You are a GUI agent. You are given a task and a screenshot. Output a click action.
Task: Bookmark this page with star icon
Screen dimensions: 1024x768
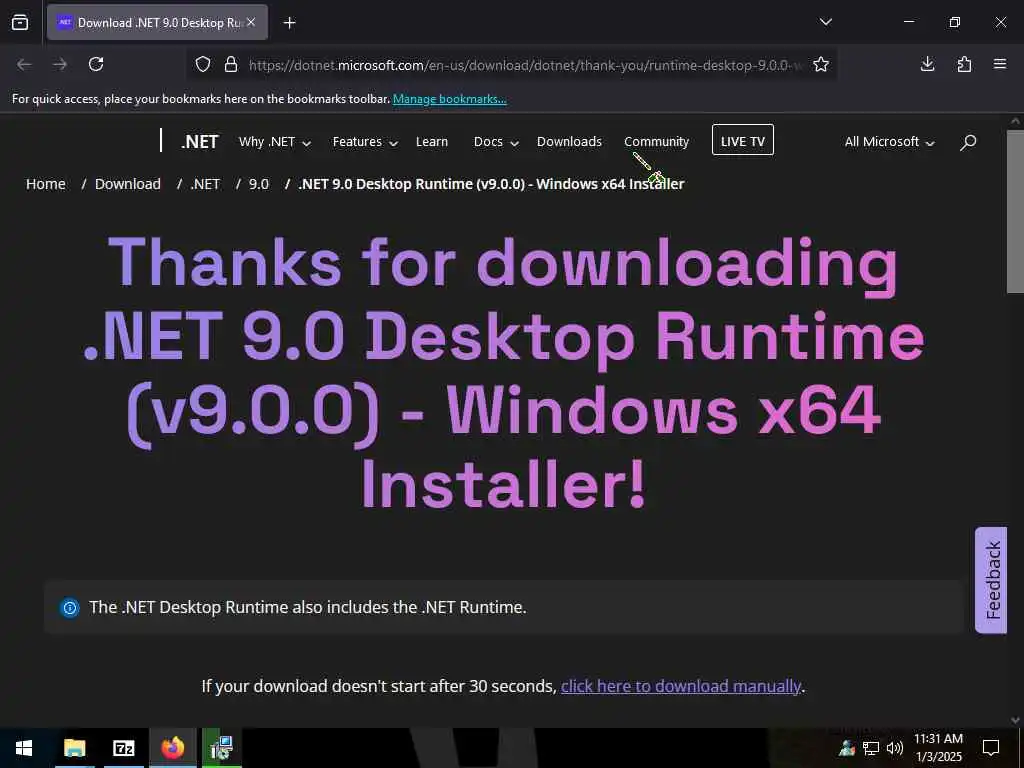821,65
